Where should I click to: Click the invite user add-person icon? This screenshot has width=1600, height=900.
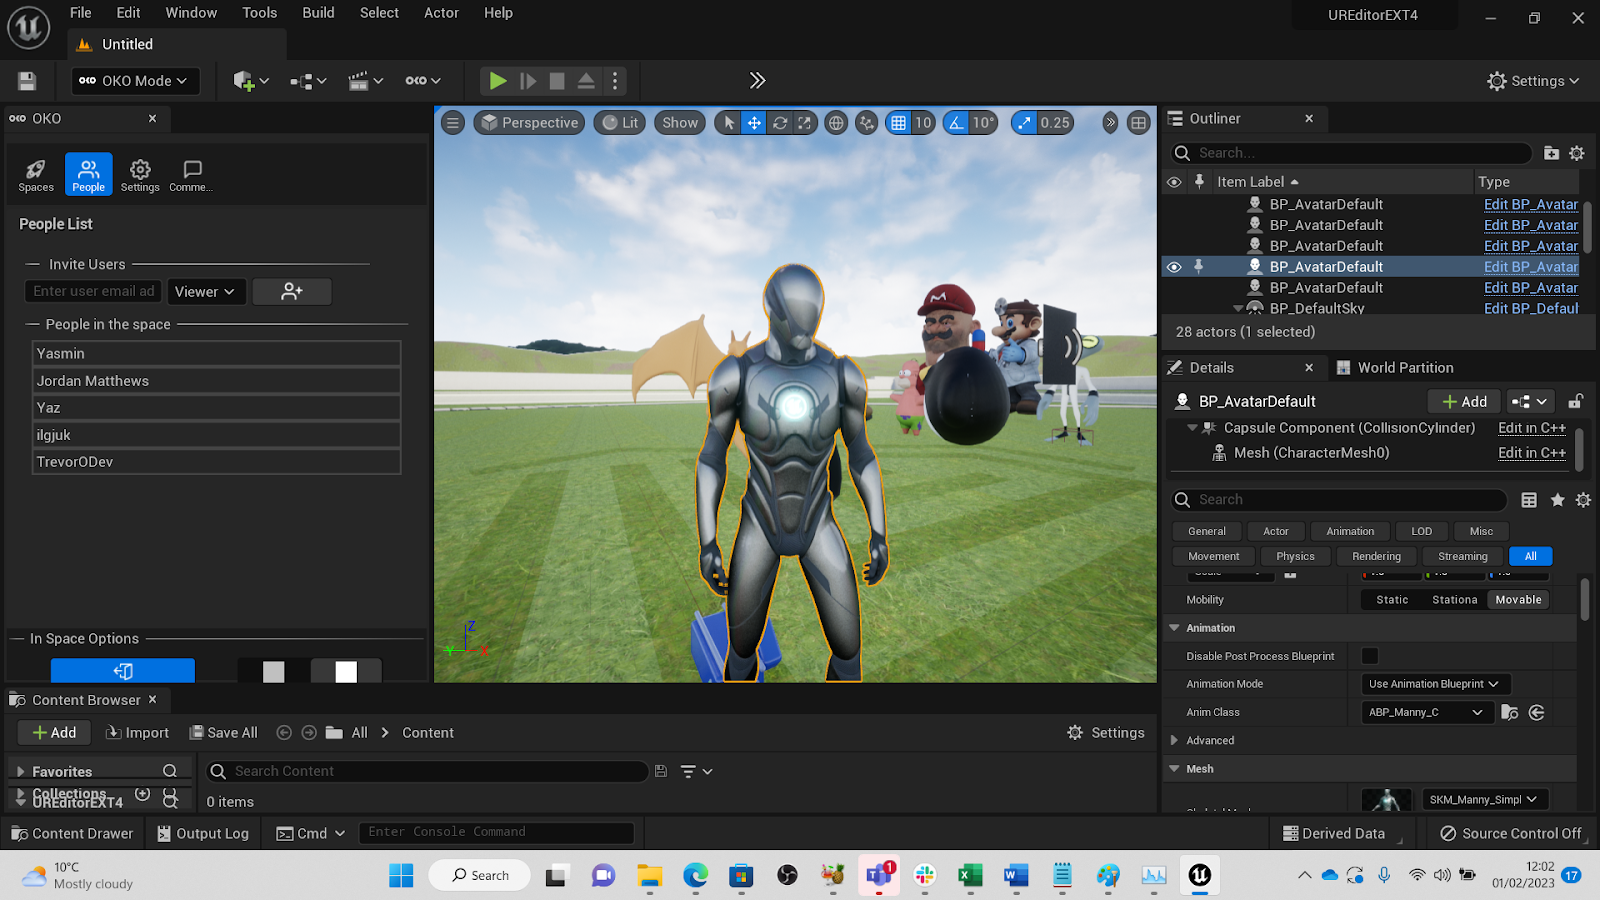click(292, 291)
